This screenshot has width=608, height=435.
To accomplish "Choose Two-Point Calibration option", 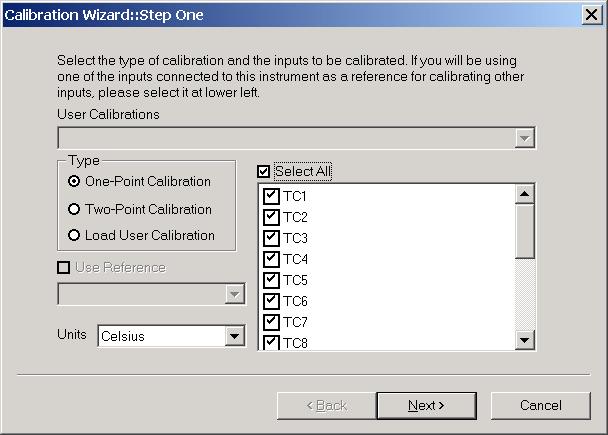I will 74,209.
